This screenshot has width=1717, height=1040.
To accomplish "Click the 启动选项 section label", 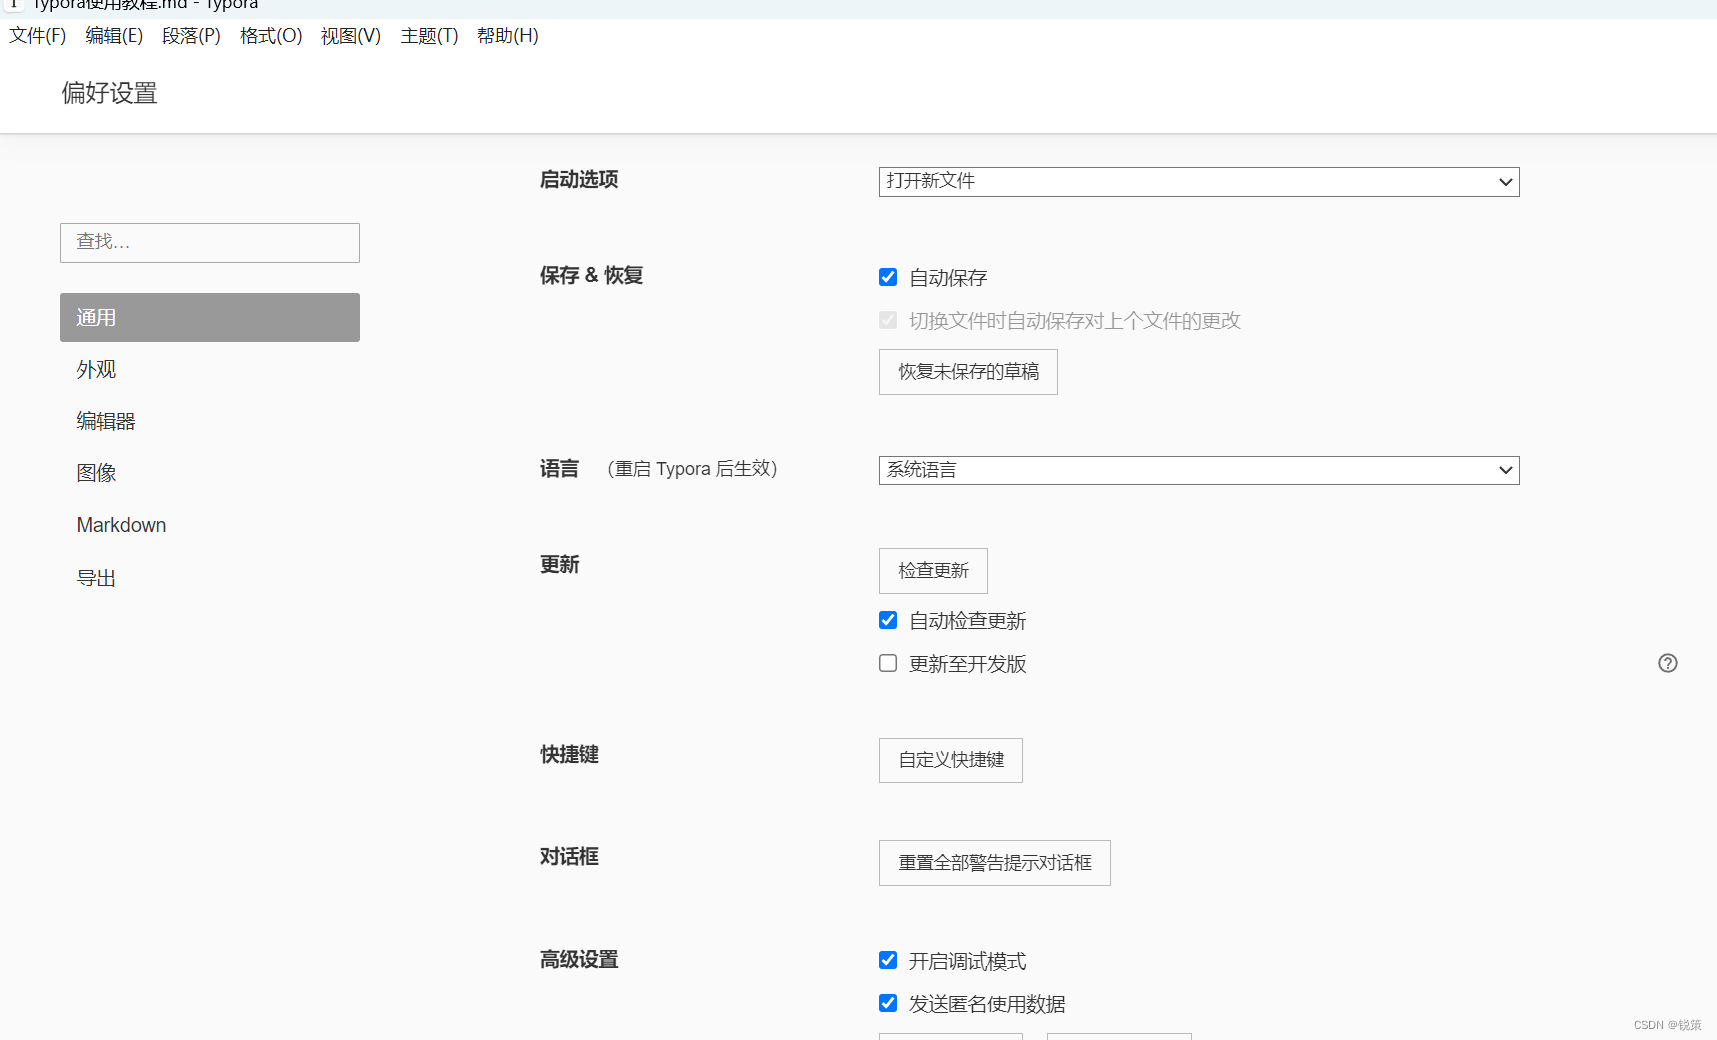I will (579, 179).
